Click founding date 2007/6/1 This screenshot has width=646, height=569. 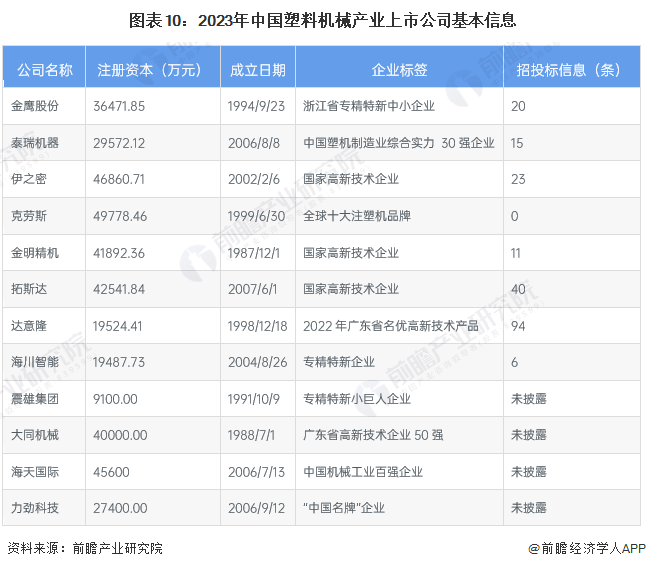pos(253,289)
